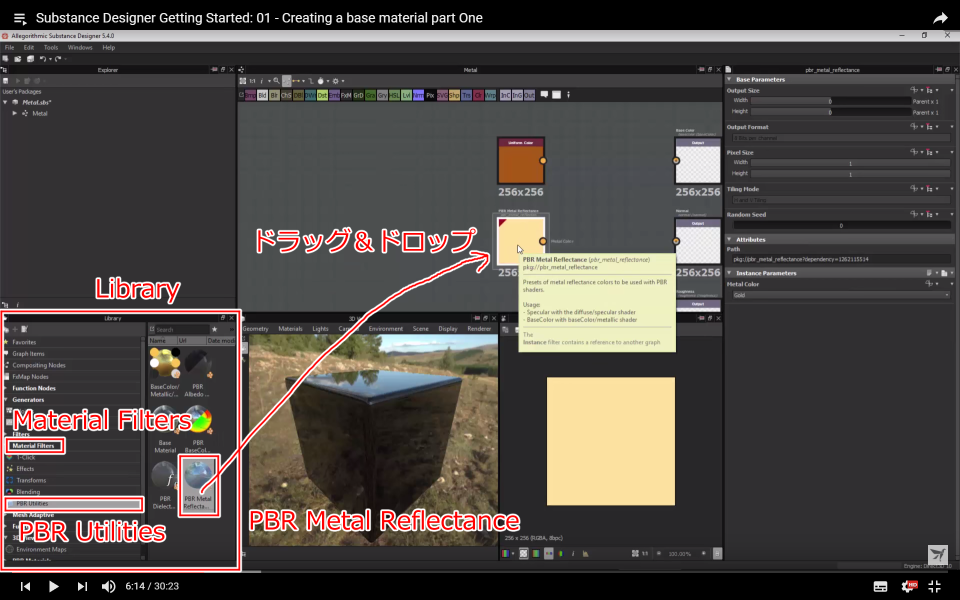Select Environment Maps in the Library
The width and height of the screenshot is (960, 600).
(x=41, y=550)
